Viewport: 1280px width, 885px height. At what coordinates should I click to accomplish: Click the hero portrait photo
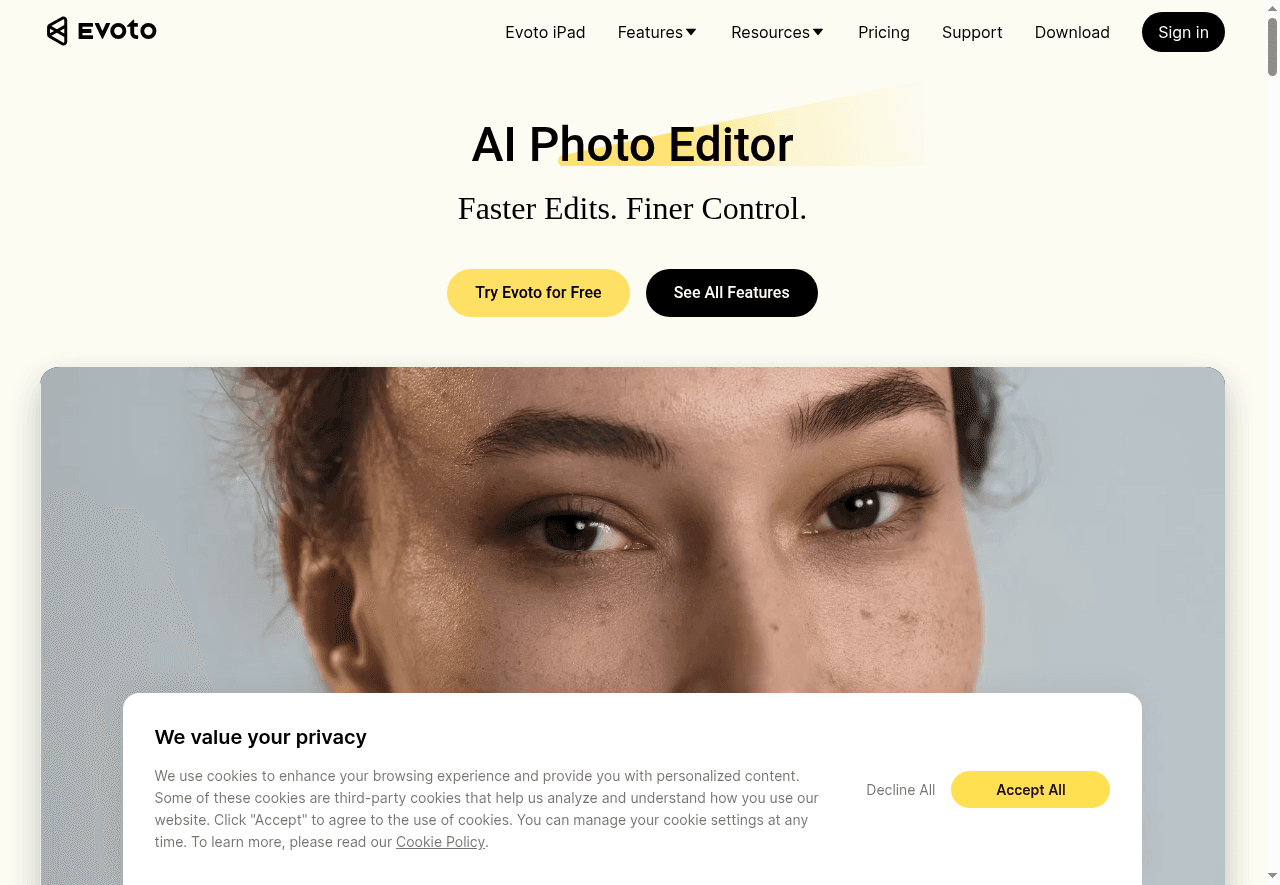632,530
